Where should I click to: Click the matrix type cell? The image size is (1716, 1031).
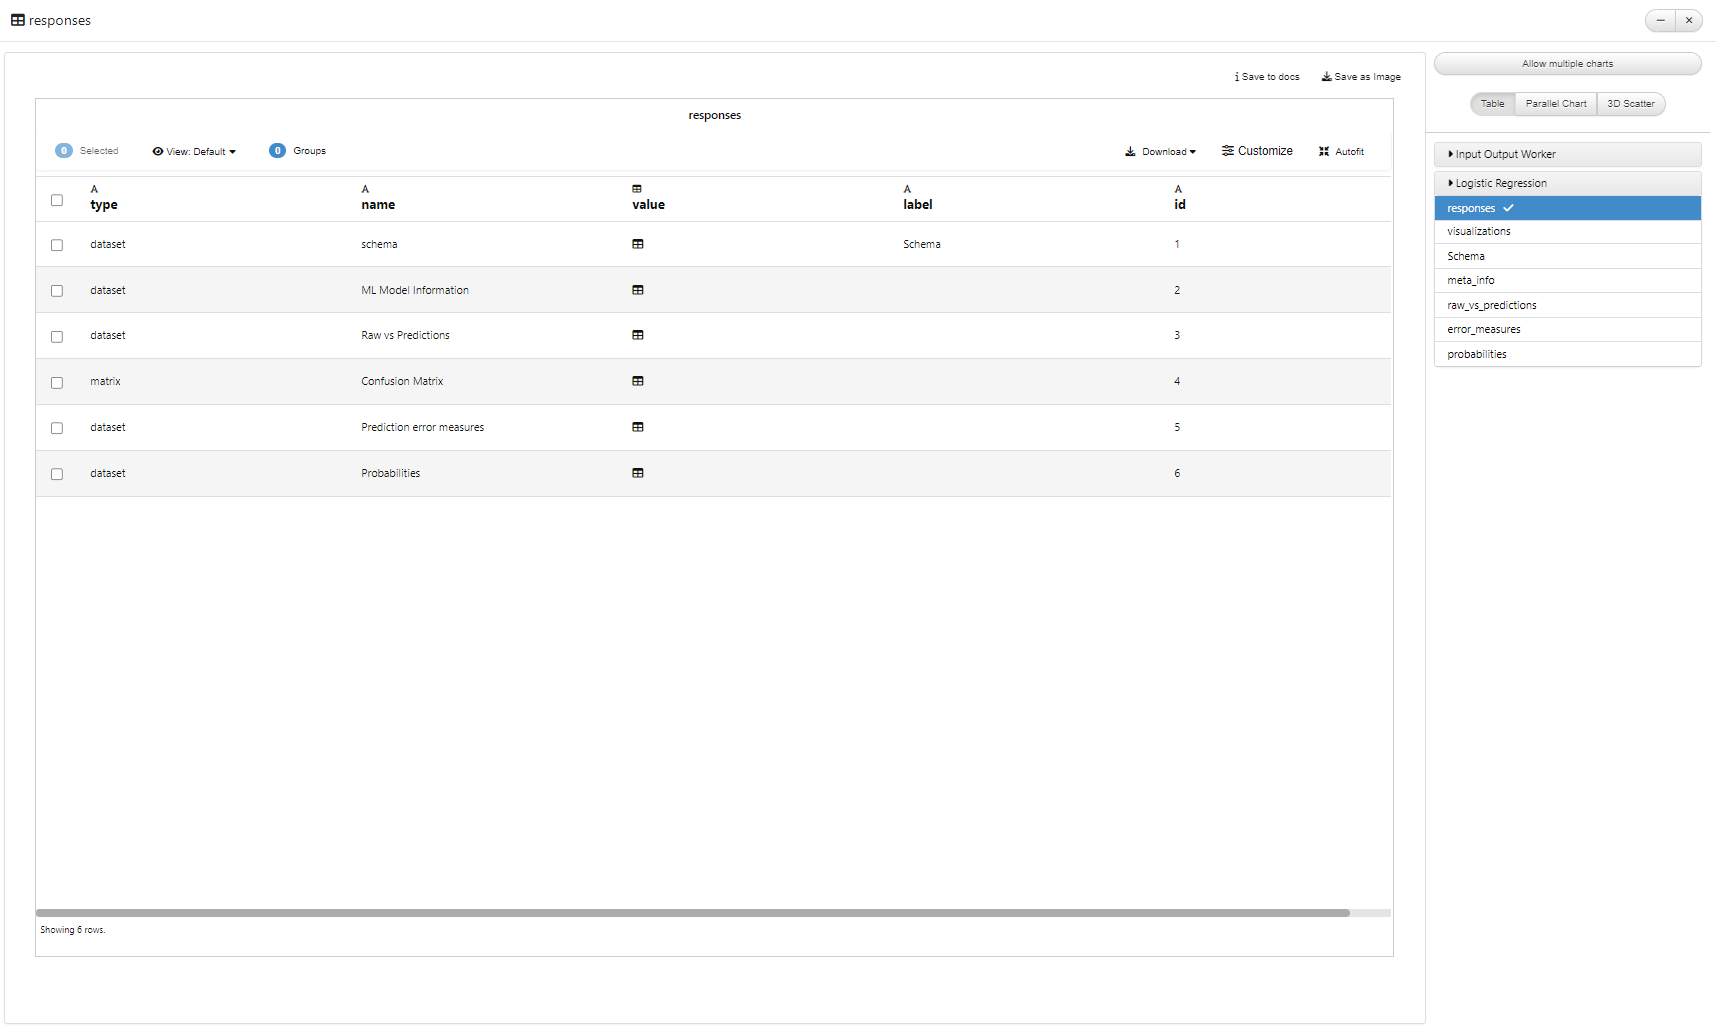pyautogui.click(x=105, y=381)
